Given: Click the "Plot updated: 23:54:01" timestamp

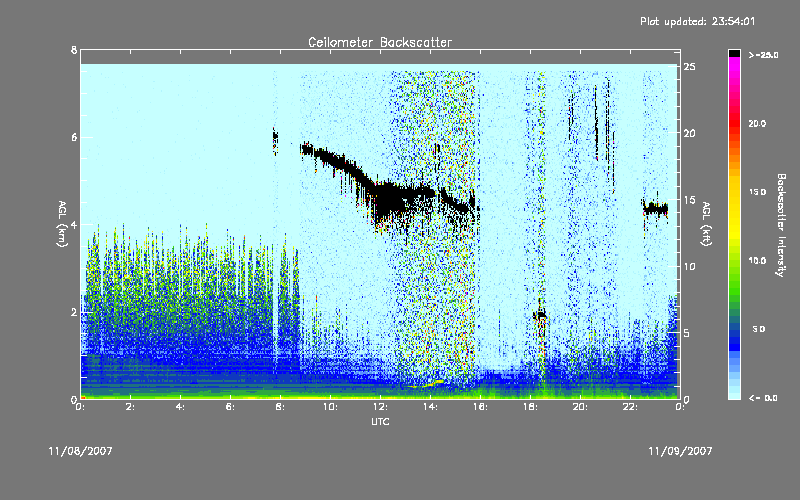Looking at the screenshot, I should [x=697, y=21].
